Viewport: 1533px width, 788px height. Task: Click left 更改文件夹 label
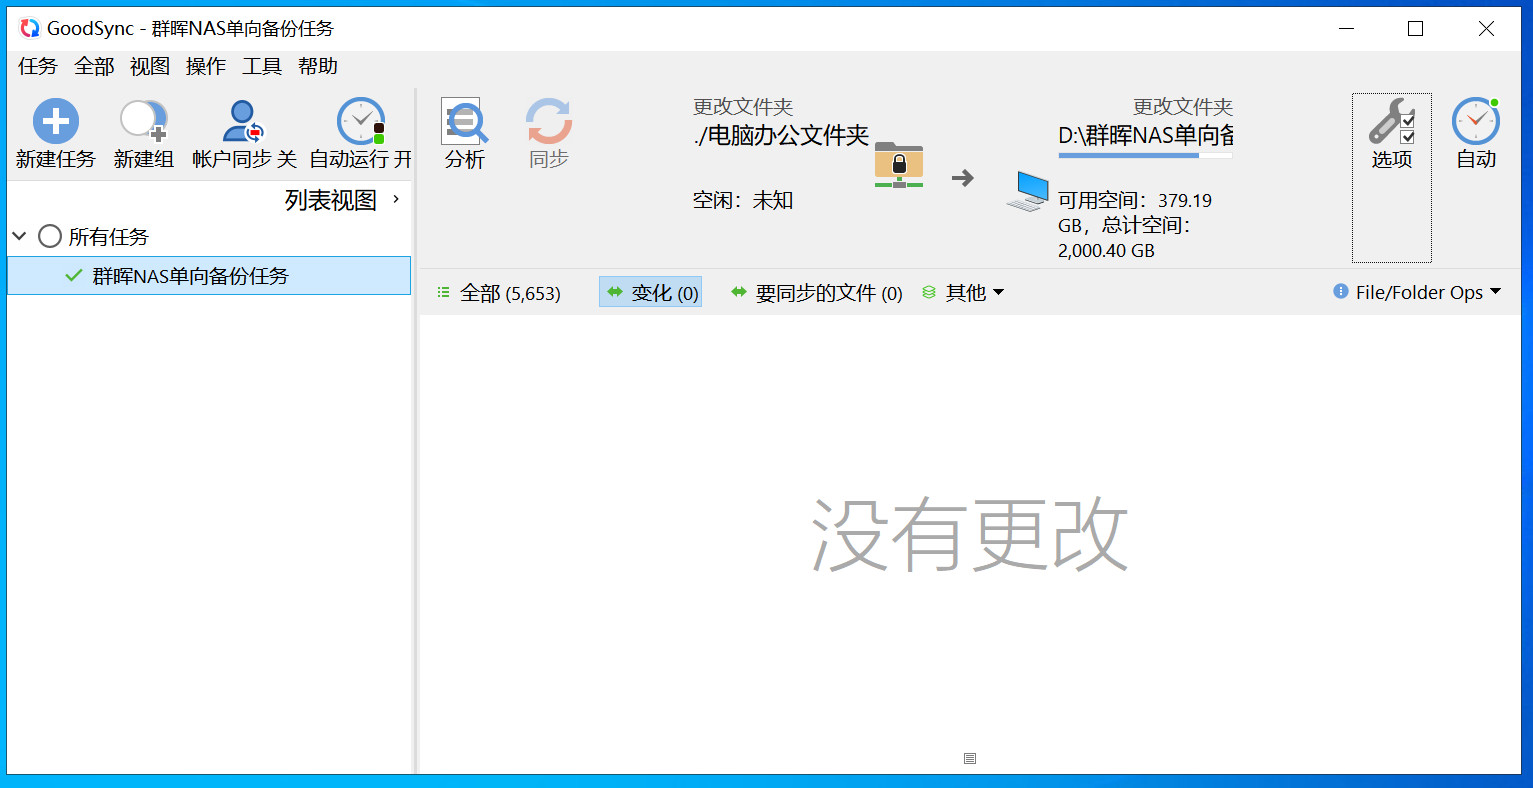pos(743,107)
